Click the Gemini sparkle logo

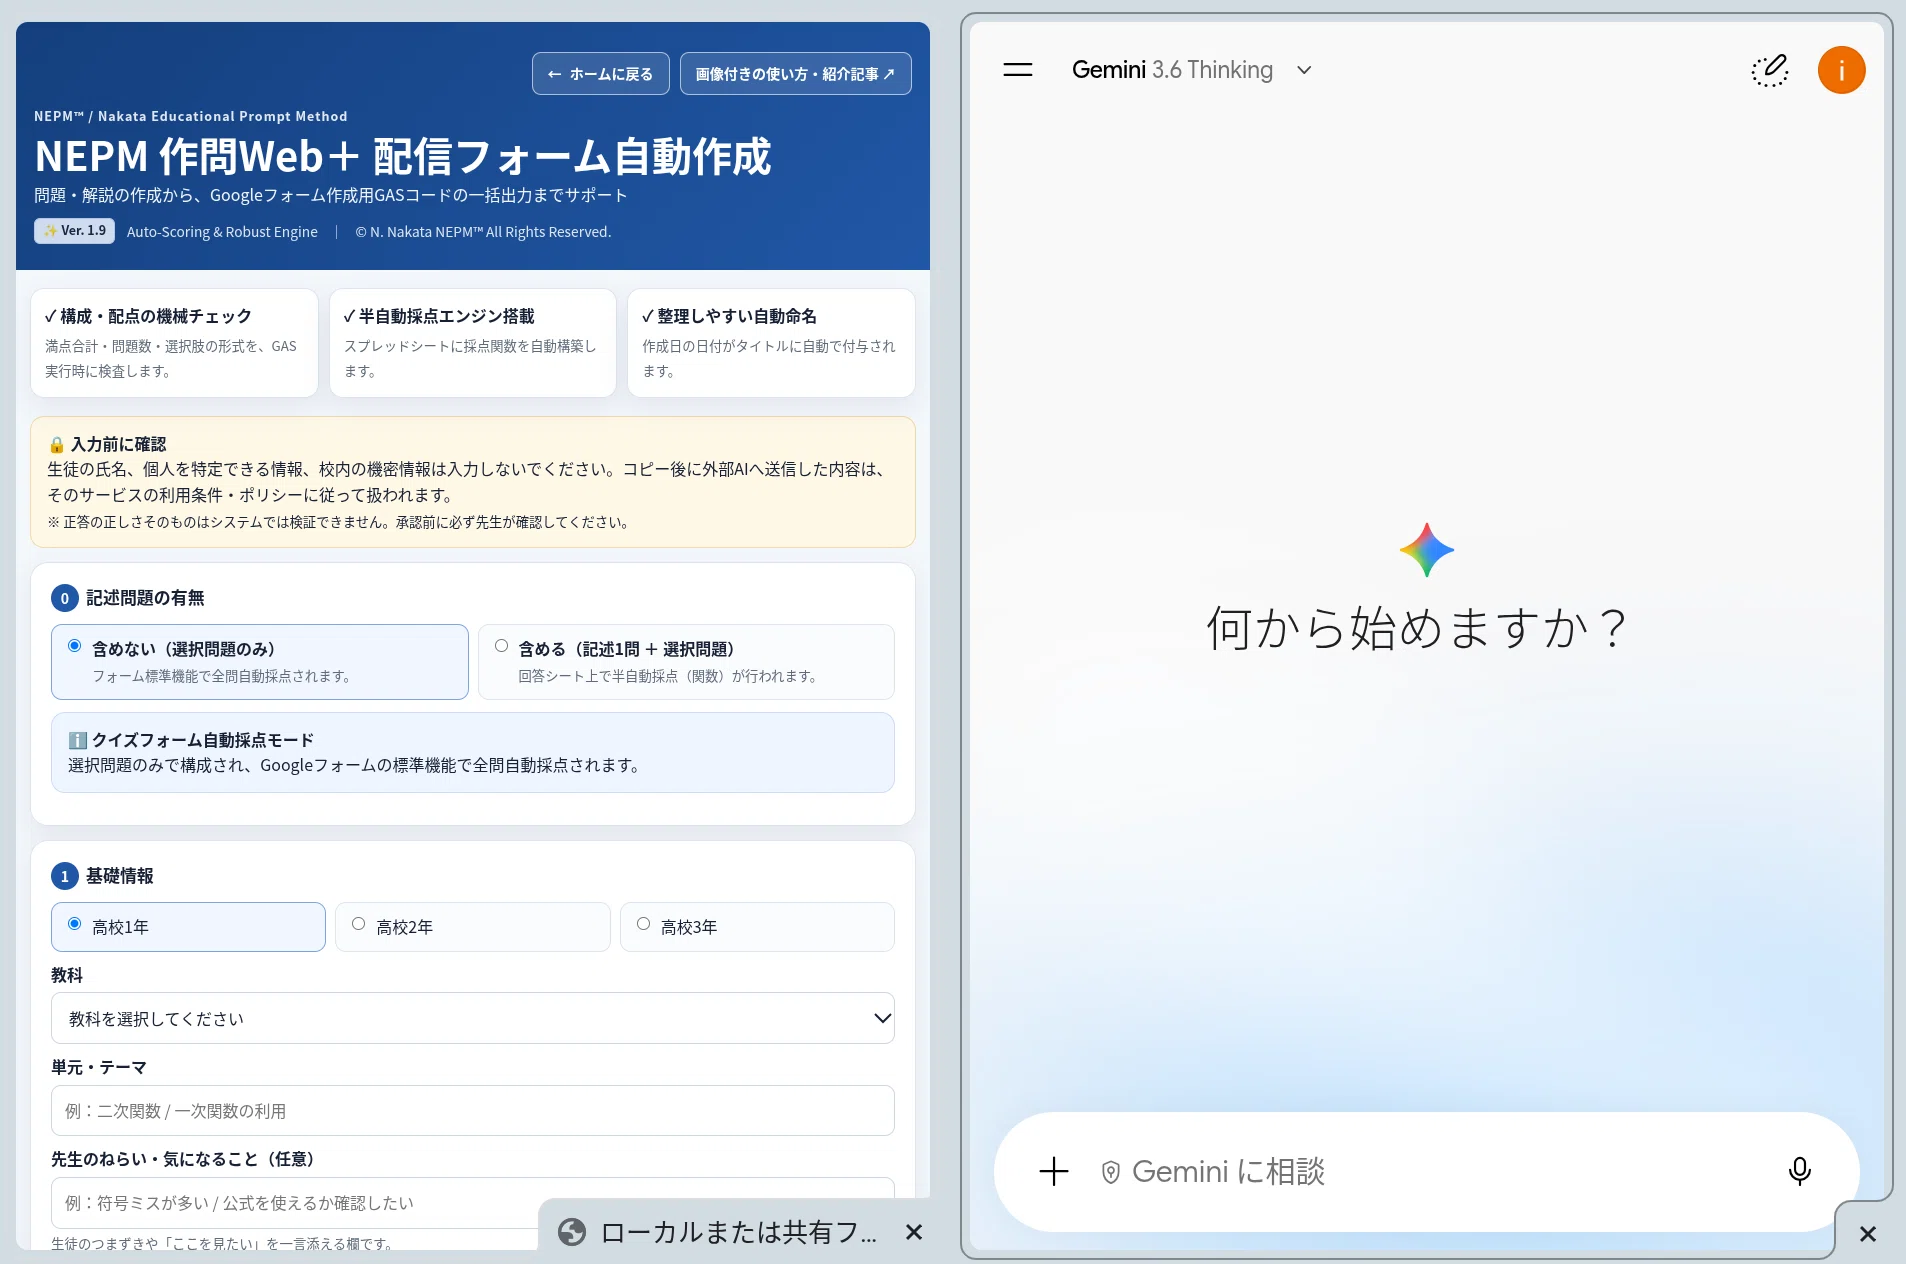[x=1427, y=550]
